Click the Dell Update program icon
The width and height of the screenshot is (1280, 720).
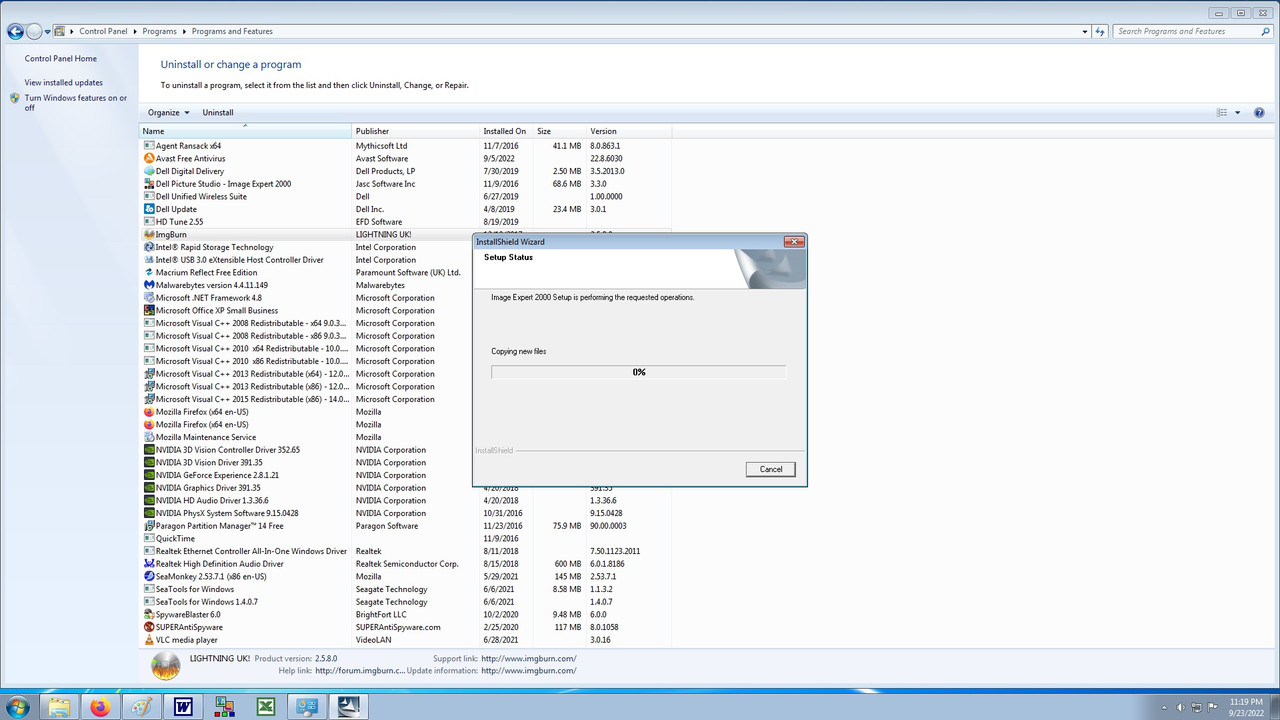tap(149, 209)
